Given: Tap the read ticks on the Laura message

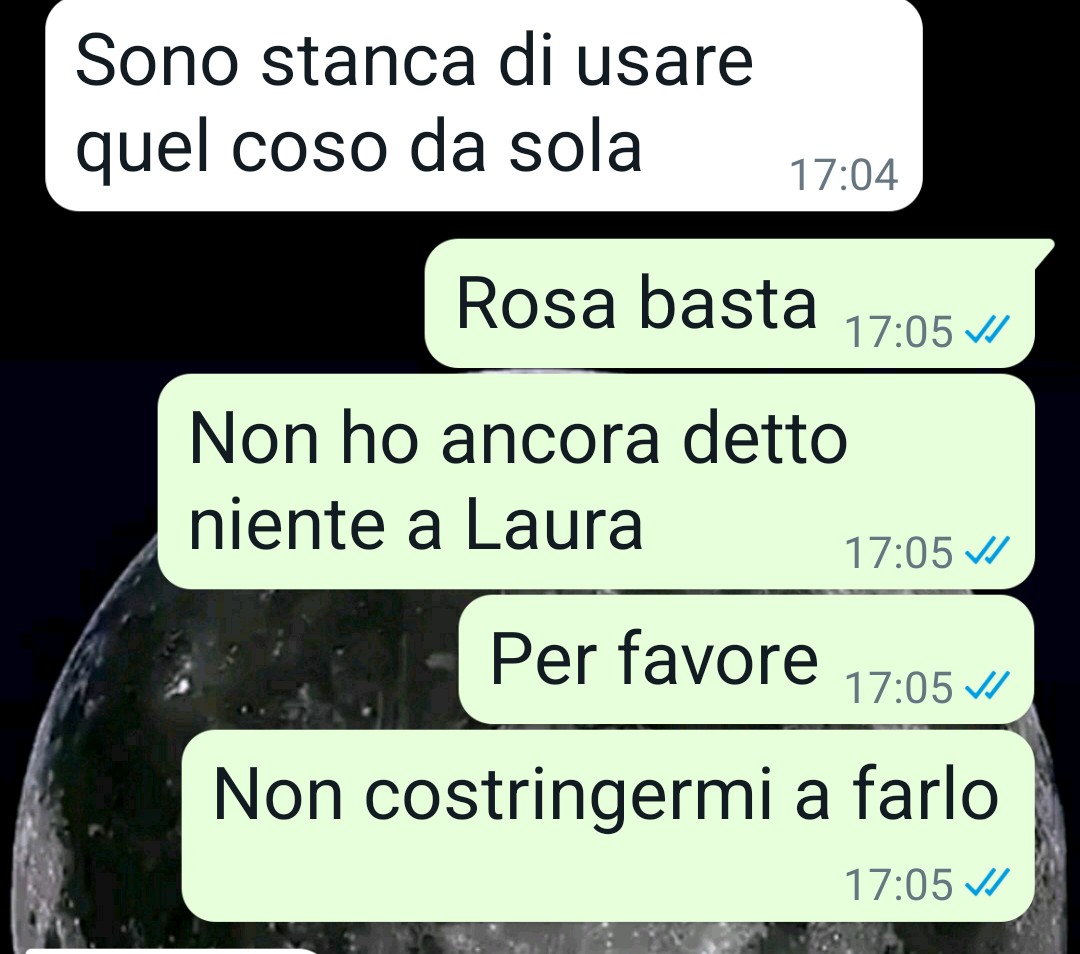Looking at the screenshot, I should pos(987,551).
